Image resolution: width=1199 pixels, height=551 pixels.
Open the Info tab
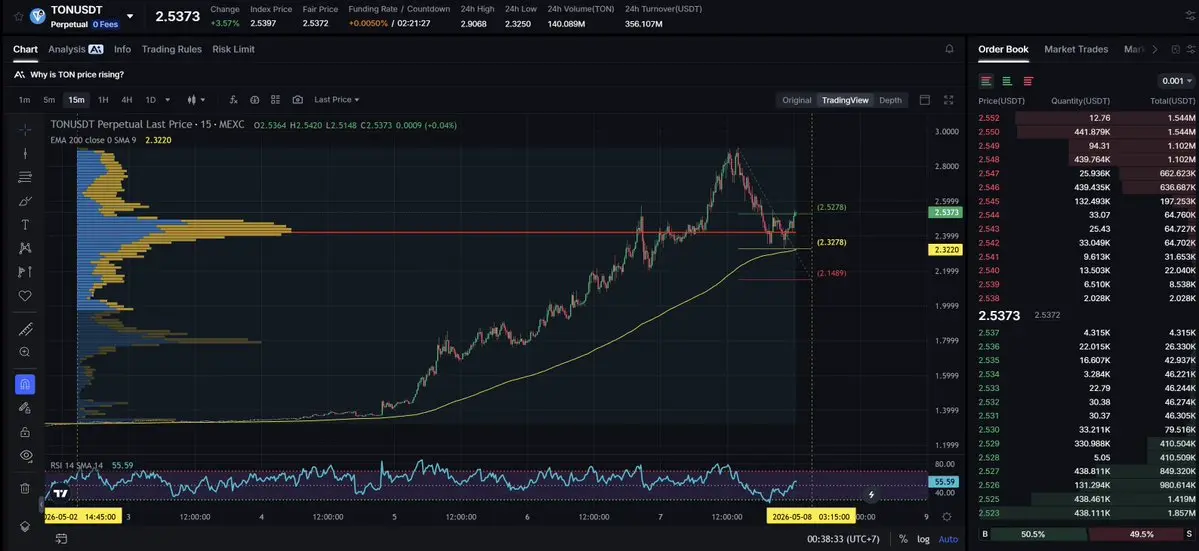point(122,49)
